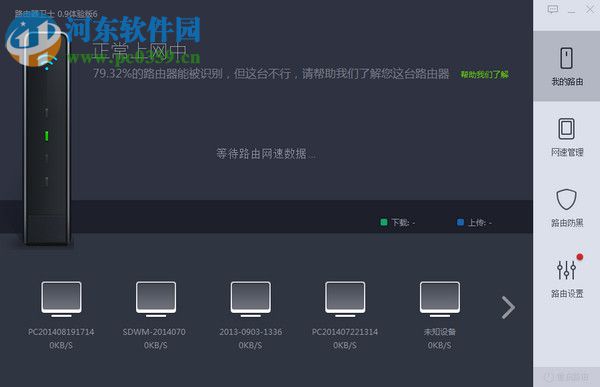The height and width of the screenshot is (387, 600).
Task: Minimize the router guard window
Action: [571, 12]
